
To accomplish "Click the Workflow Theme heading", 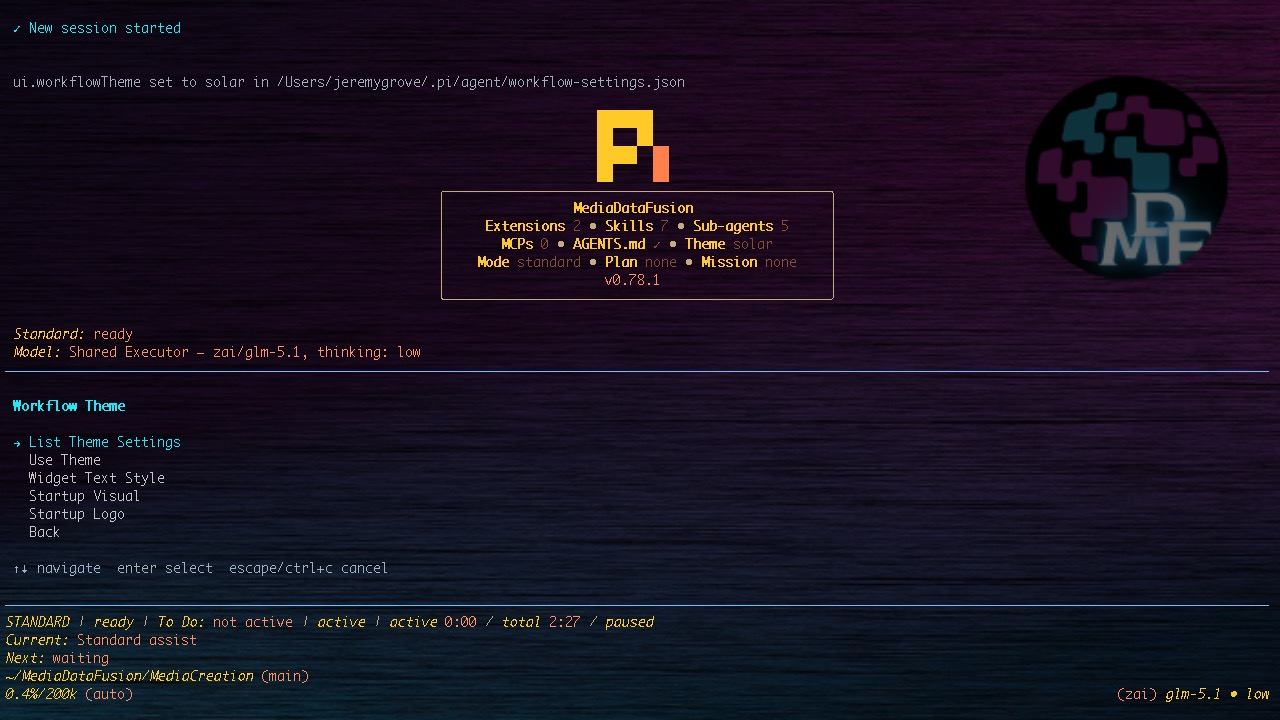I will 69,406.
